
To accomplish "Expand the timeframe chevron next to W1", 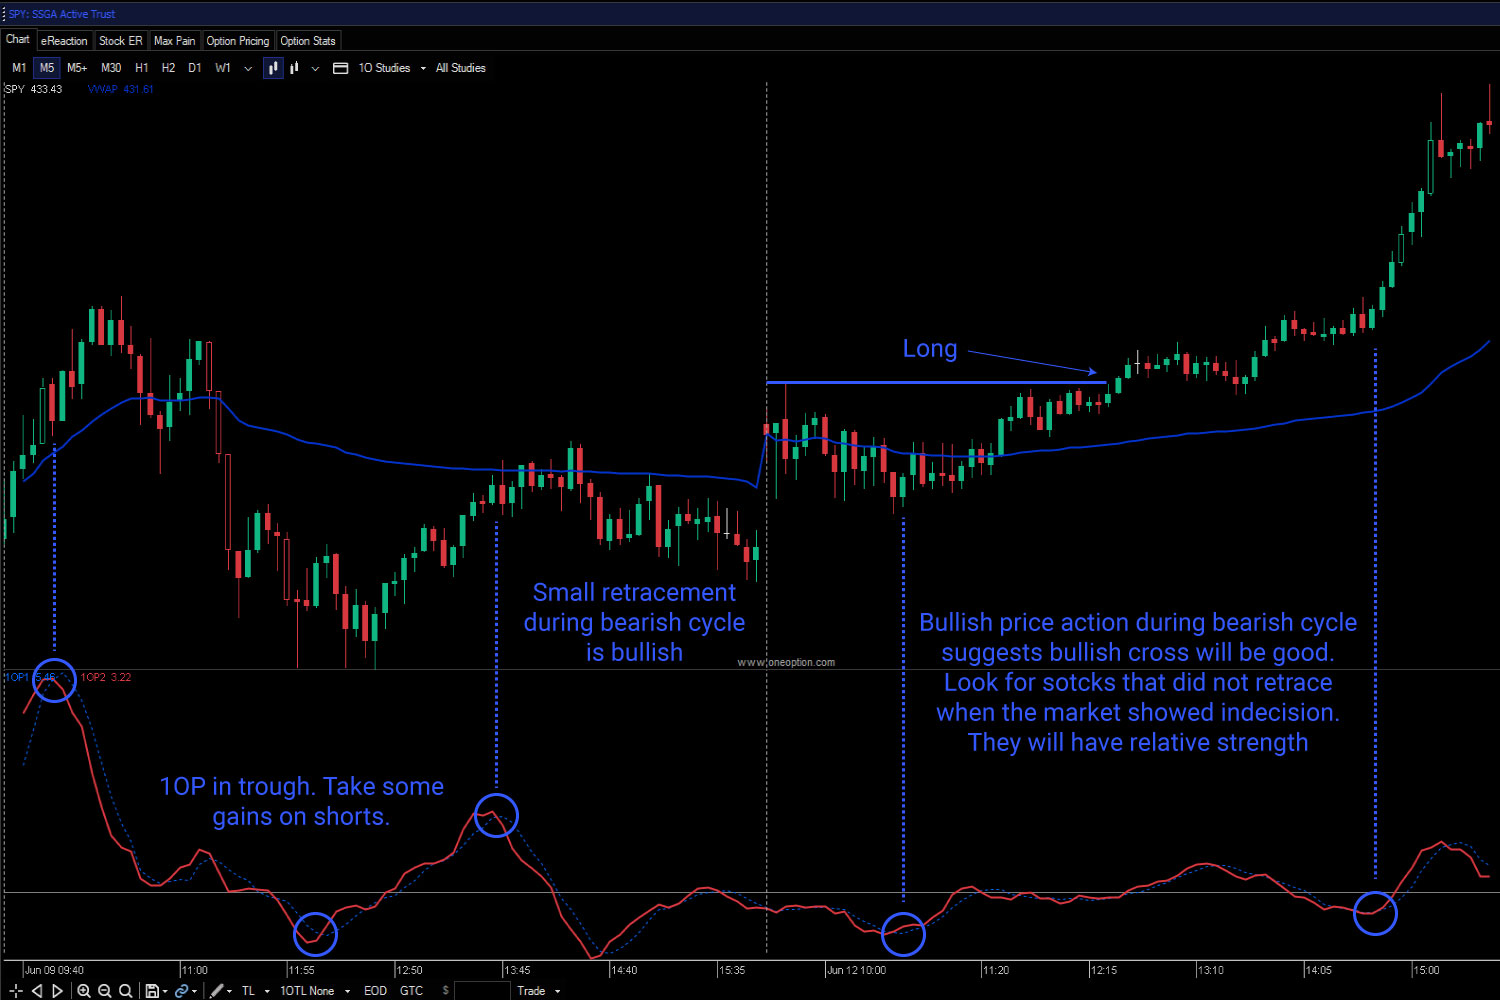I will pos(247,67).
